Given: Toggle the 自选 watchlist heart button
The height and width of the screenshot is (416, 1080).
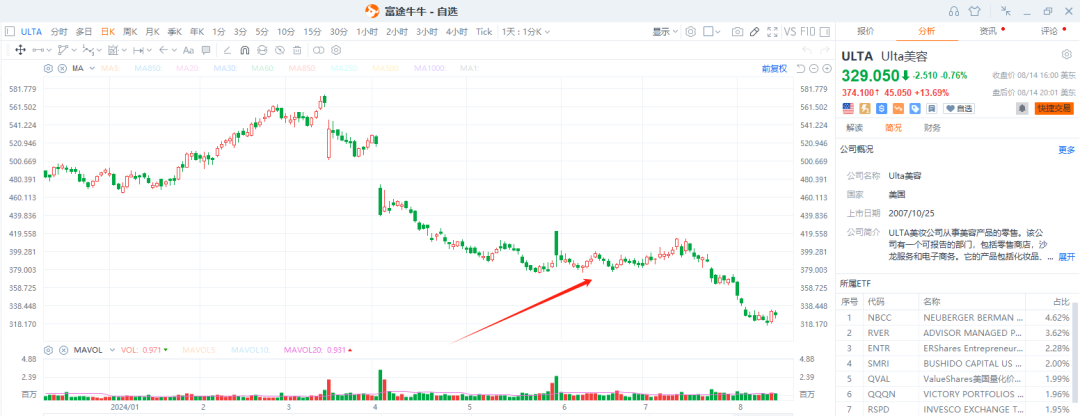Looking at the screenshot, I should click(959, 108).
